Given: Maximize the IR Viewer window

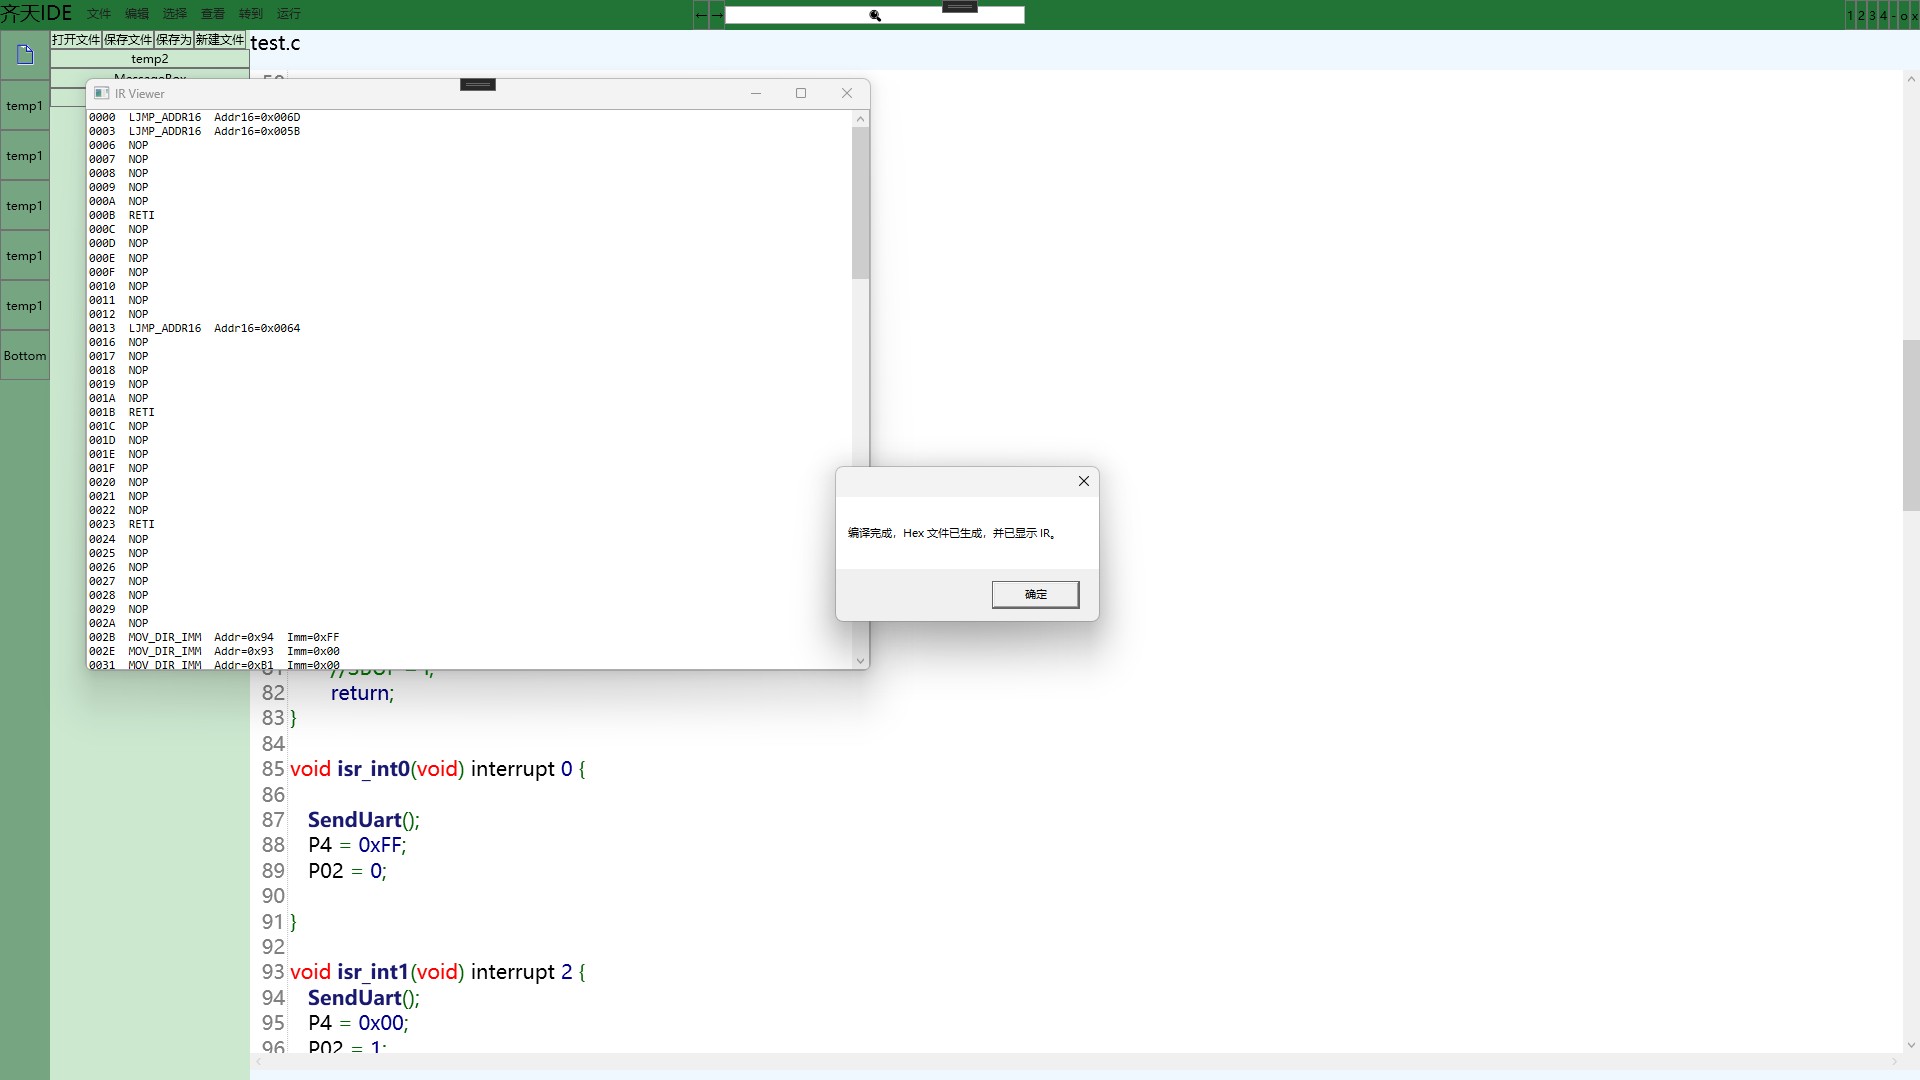Looking at the screenshot, I should click(x=801, y=93).
